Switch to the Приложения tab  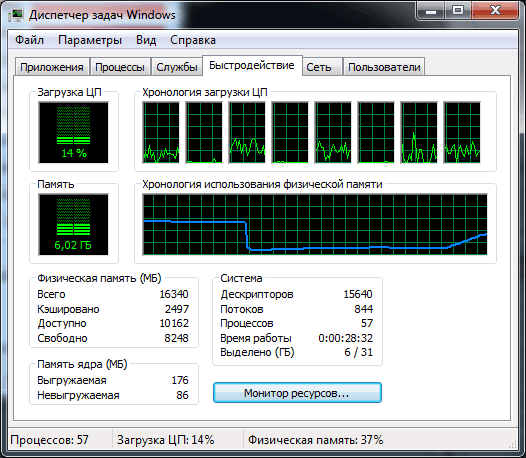coord(52,67)
